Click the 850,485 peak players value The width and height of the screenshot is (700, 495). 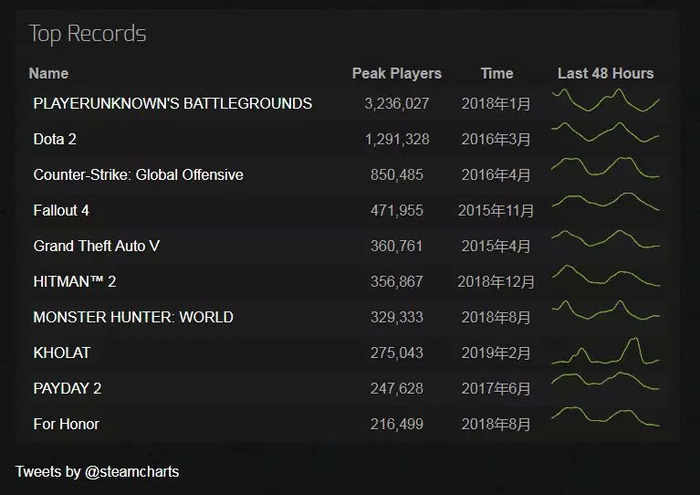pos(396,175)
